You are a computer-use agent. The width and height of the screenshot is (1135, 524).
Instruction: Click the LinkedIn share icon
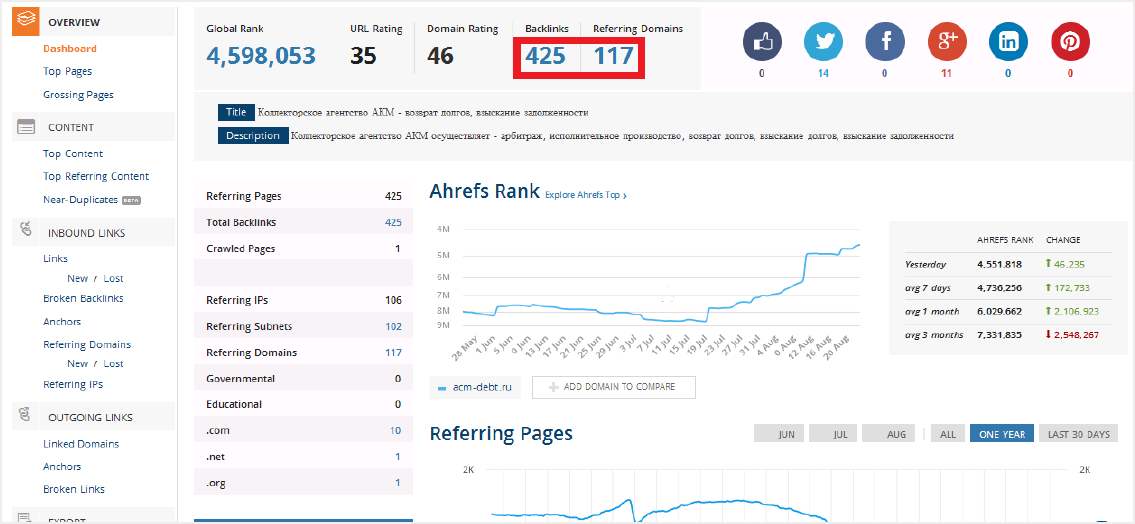tap(1008, 42)
